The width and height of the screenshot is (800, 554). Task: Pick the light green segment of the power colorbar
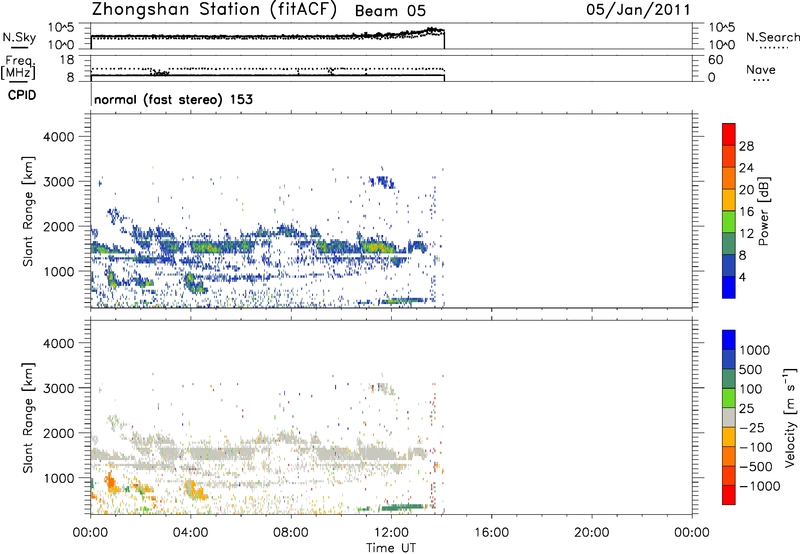click(729, 222)
